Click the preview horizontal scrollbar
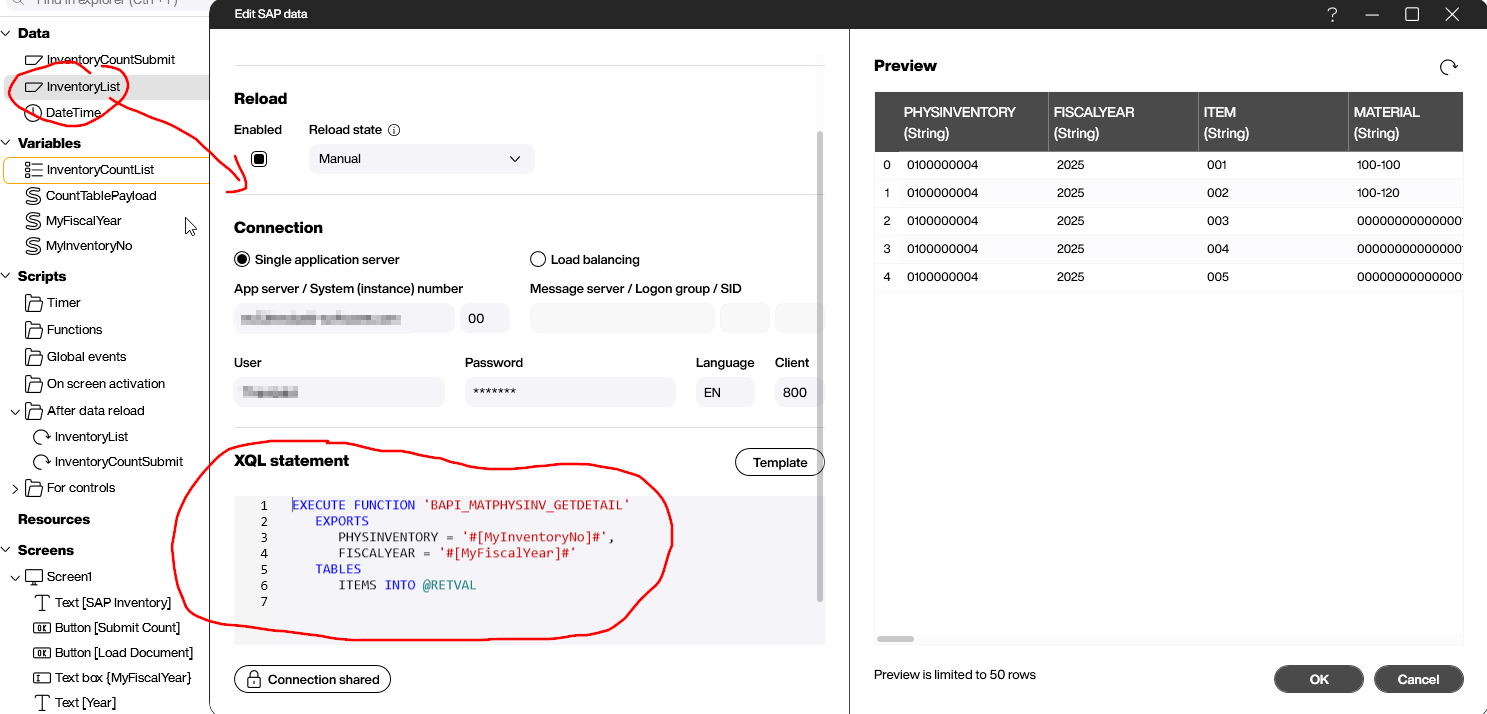The width and height of the screenshot is (1487, 714). pos(896,638)
